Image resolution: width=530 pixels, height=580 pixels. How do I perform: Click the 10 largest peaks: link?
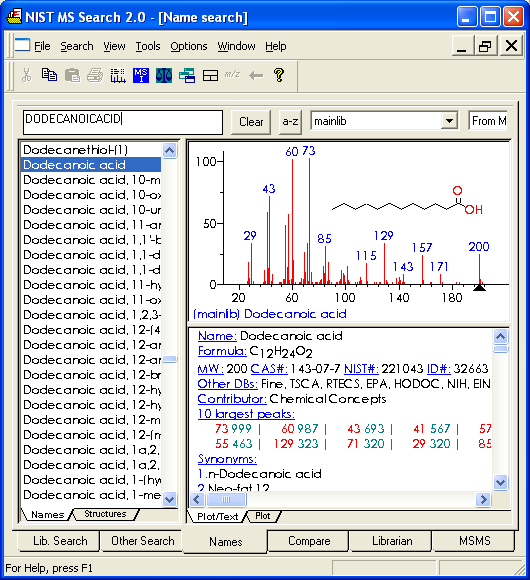(246, 414)
